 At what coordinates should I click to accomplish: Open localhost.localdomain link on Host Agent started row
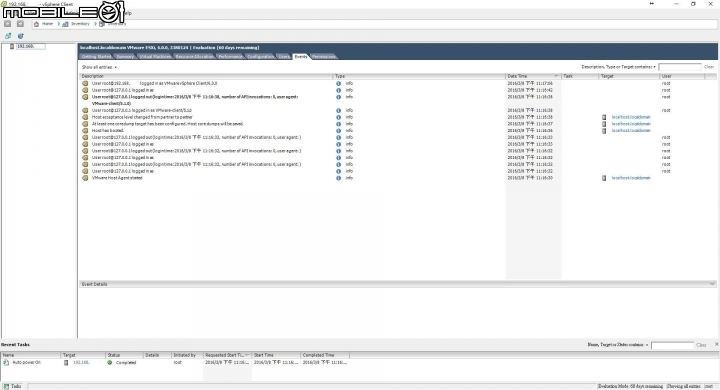click(x=631, y=178)
